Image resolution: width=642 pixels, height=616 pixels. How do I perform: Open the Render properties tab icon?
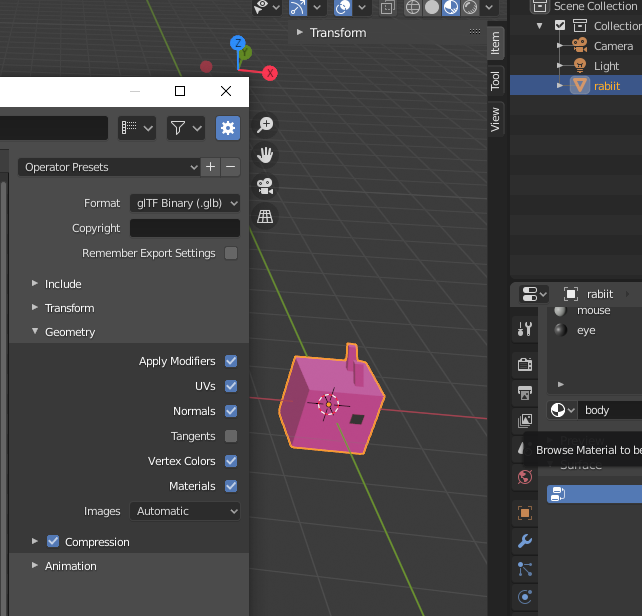[524, 364]
